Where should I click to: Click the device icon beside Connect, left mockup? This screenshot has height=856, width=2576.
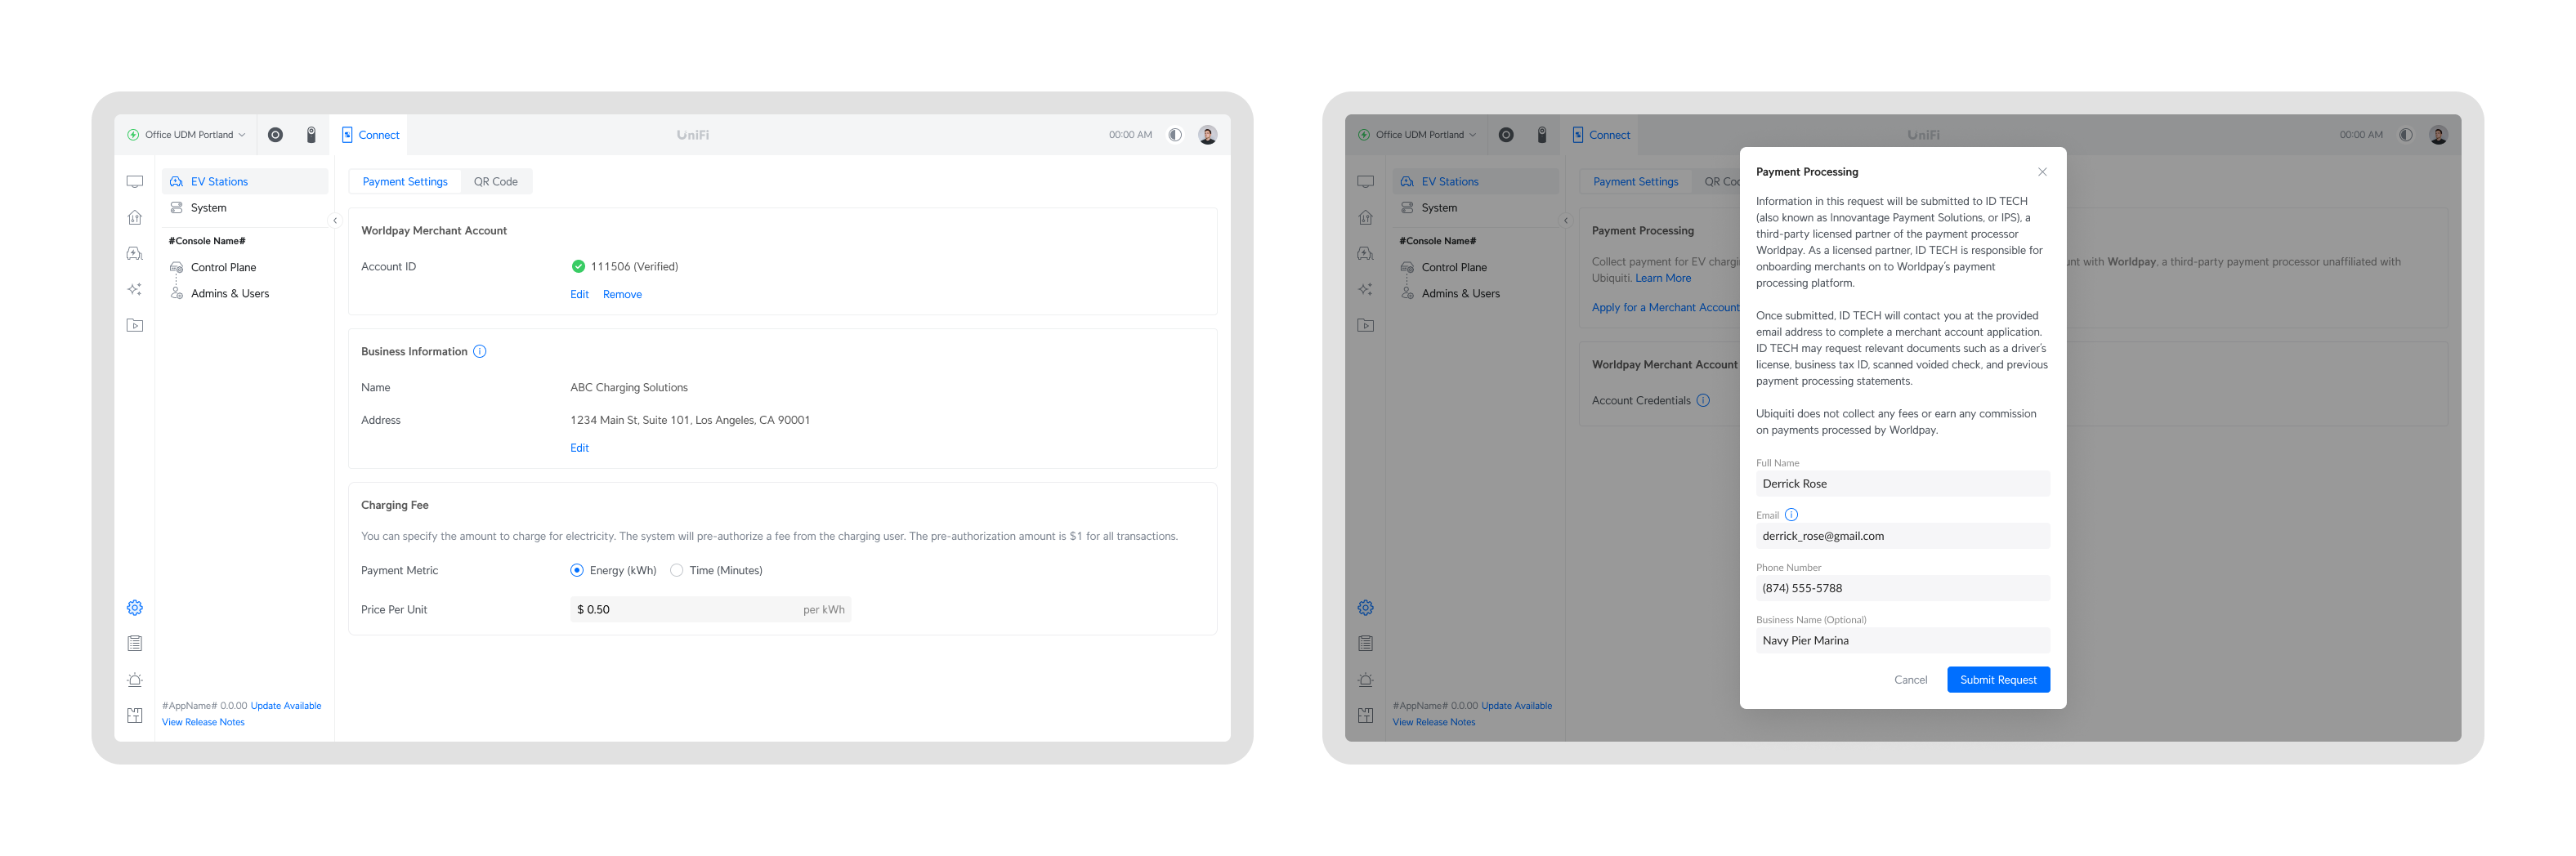[311, 135]
